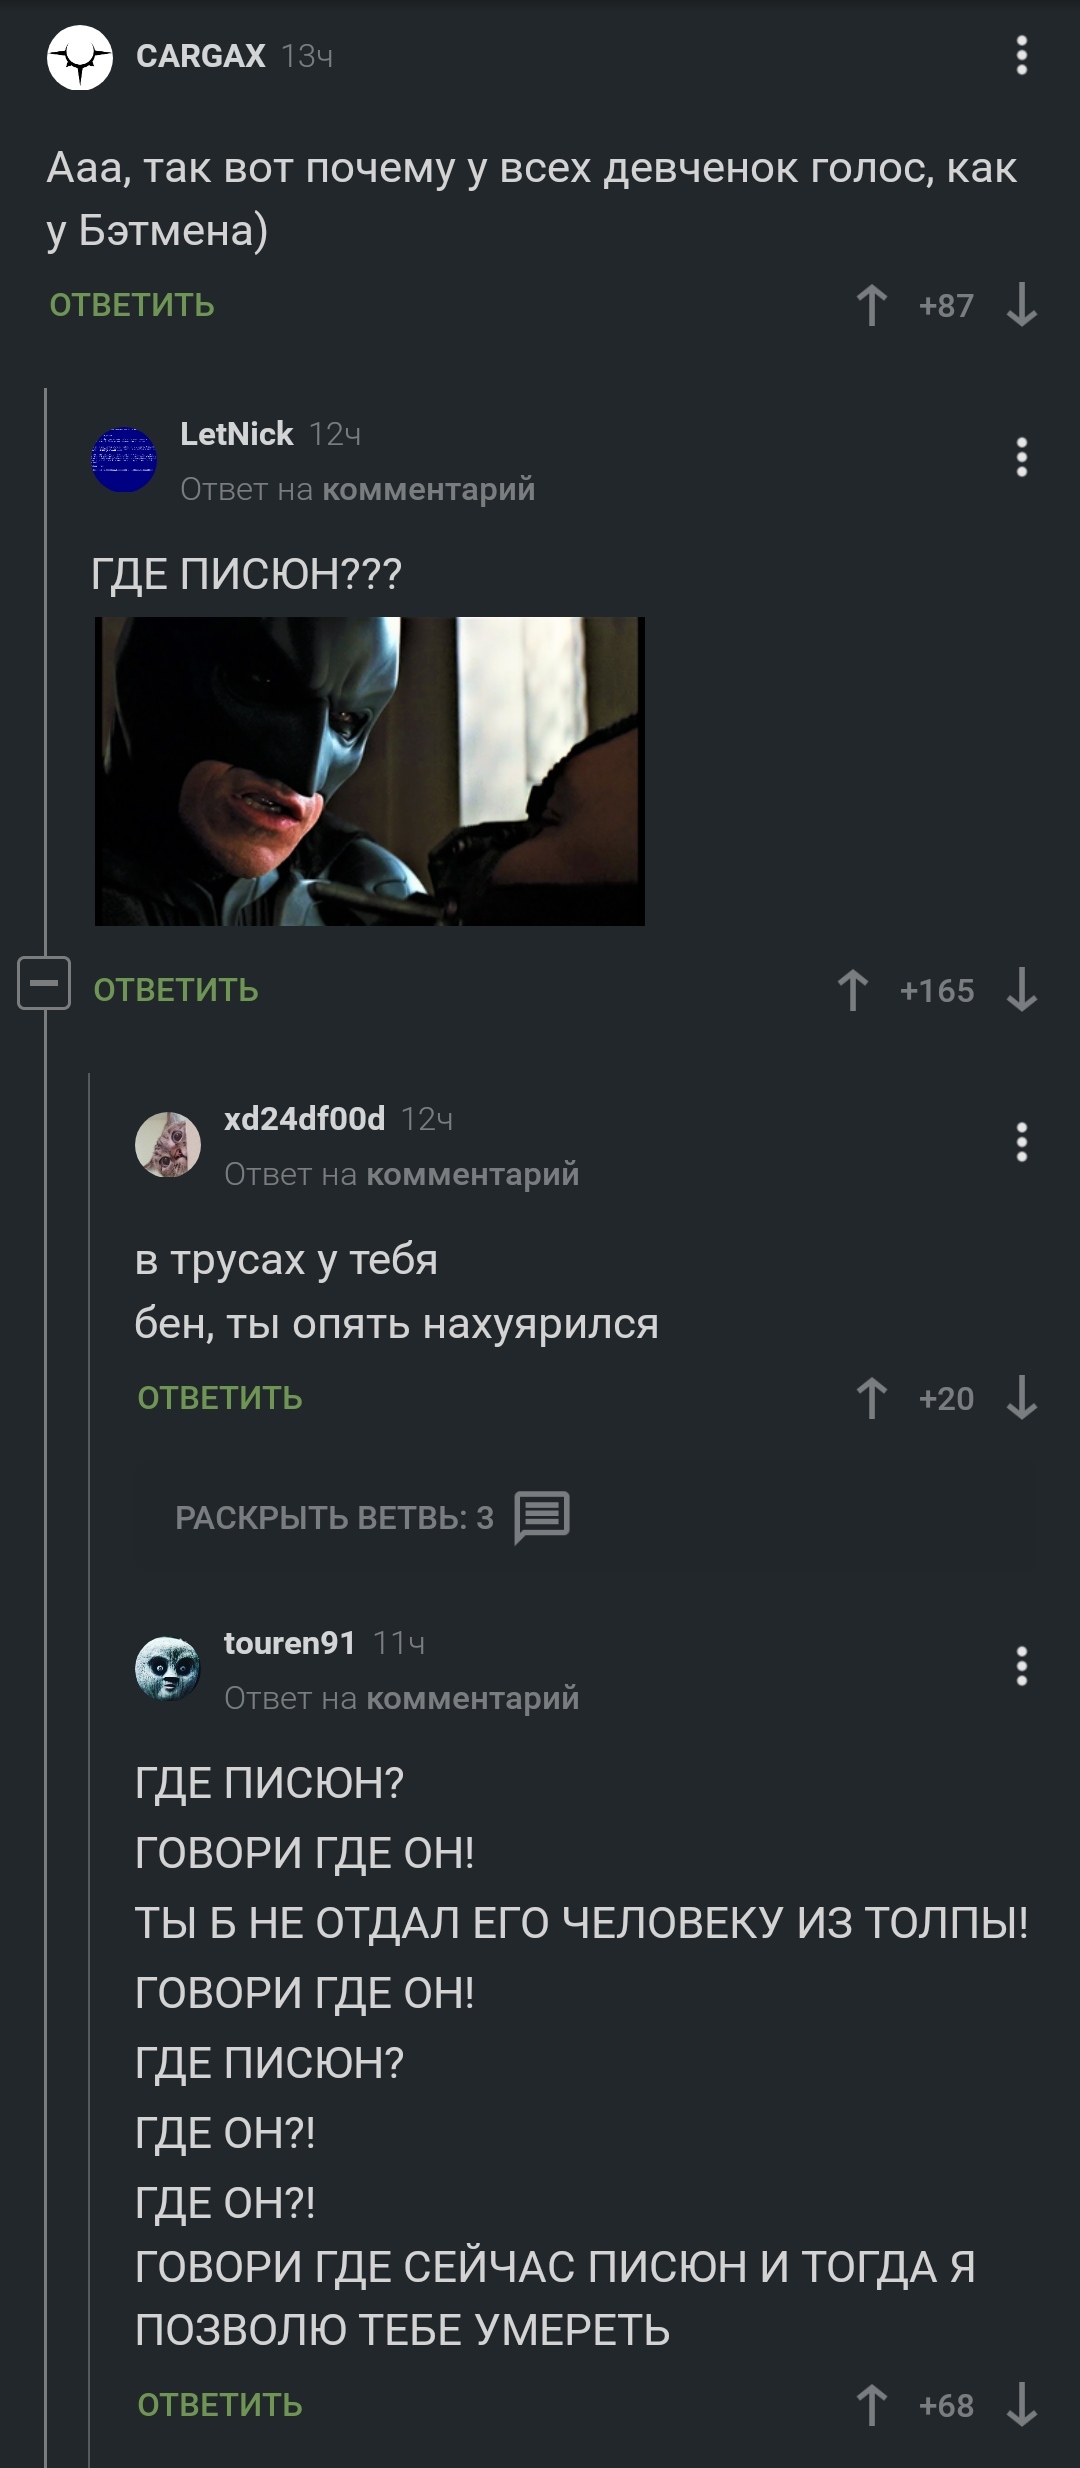
Task: Open options menu for LetNick's comment
Action: 1021,457
